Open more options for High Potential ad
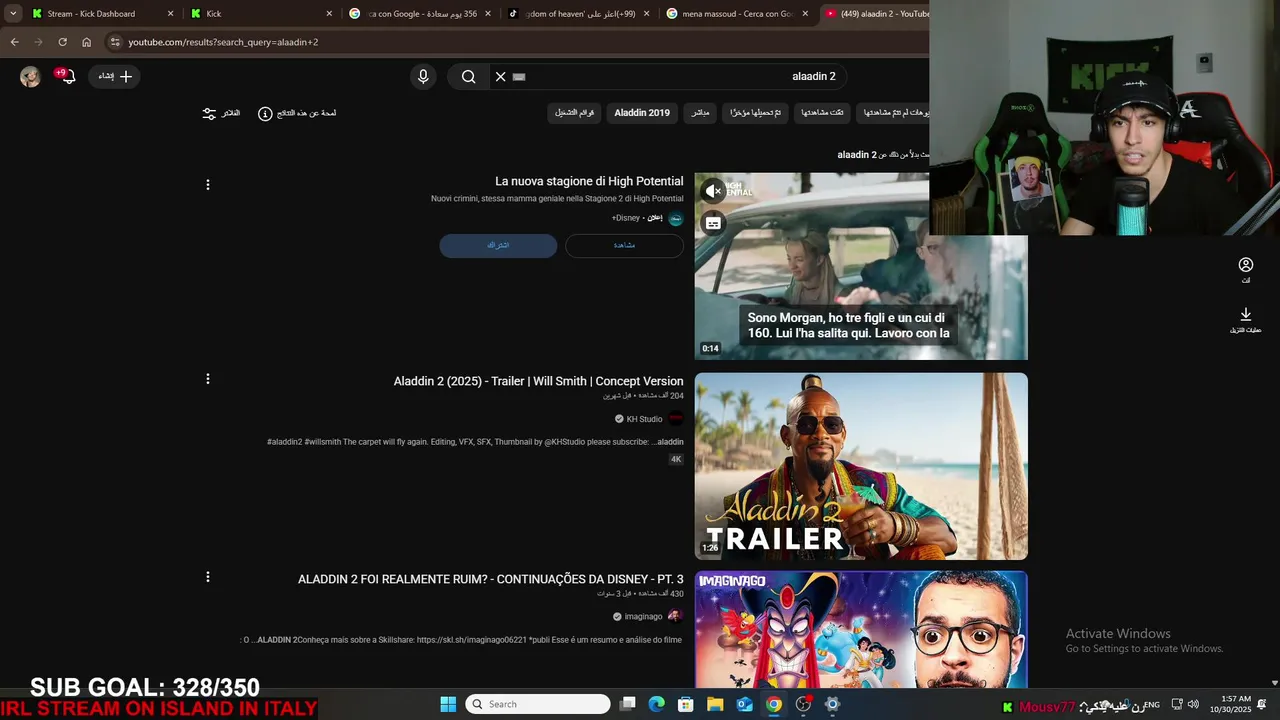This screenshot has width=1280, height=720. 208,185
